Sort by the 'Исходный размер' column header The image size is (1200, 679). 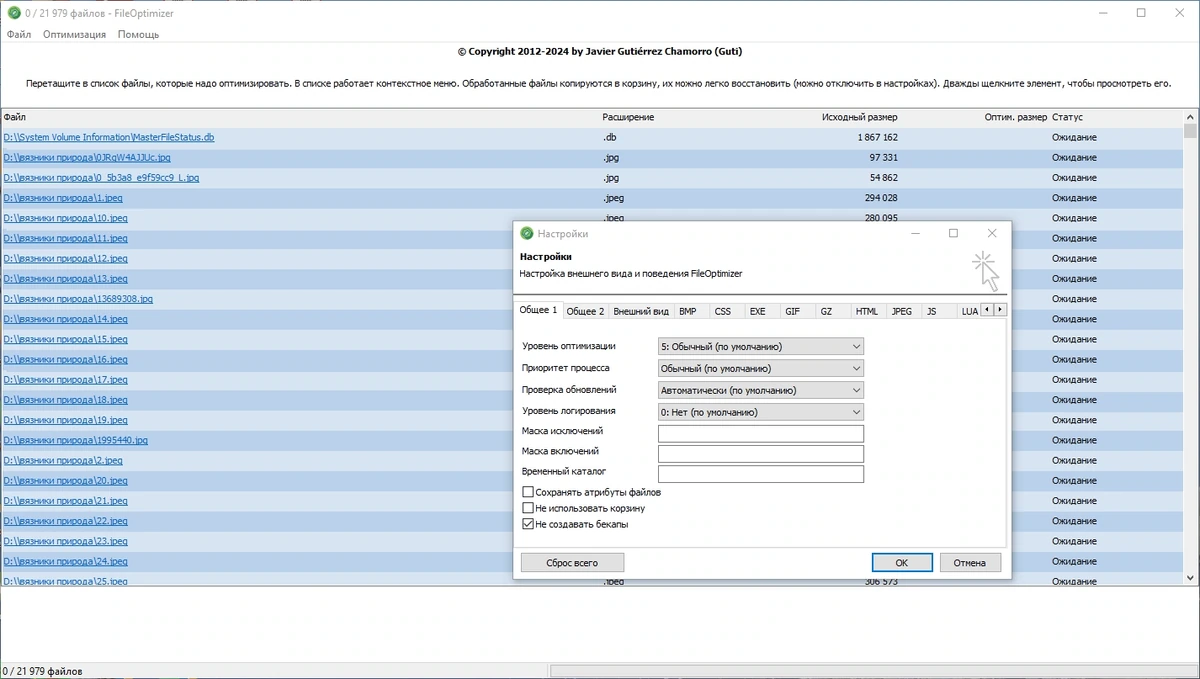click(860, 117)
